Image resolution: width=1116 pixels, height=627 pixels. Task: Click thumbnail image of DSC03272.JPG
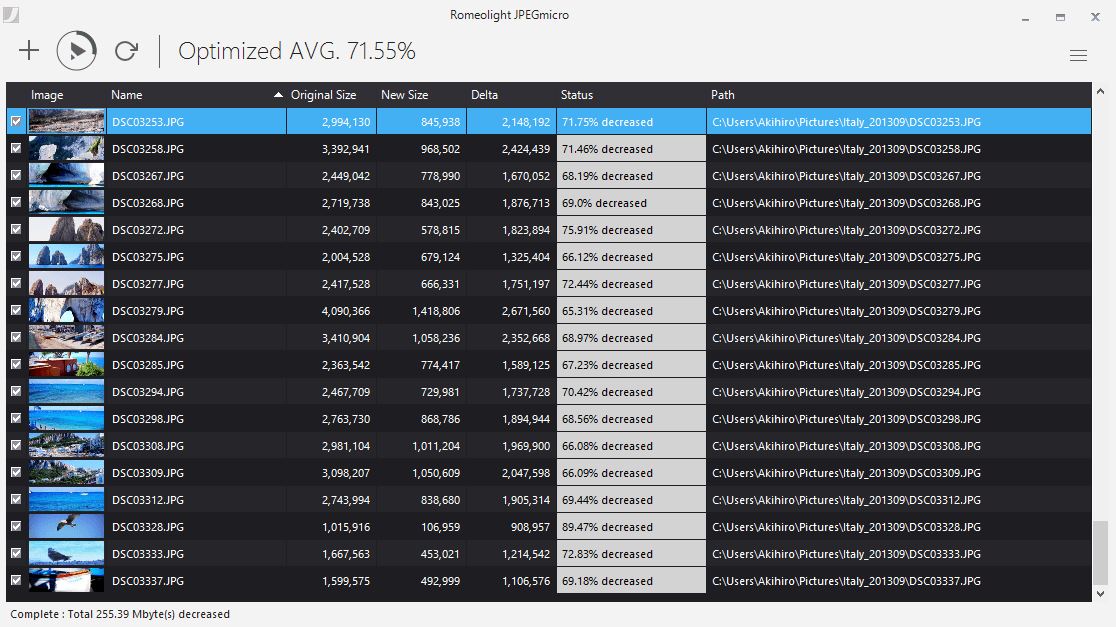click(x=67, y=230)
